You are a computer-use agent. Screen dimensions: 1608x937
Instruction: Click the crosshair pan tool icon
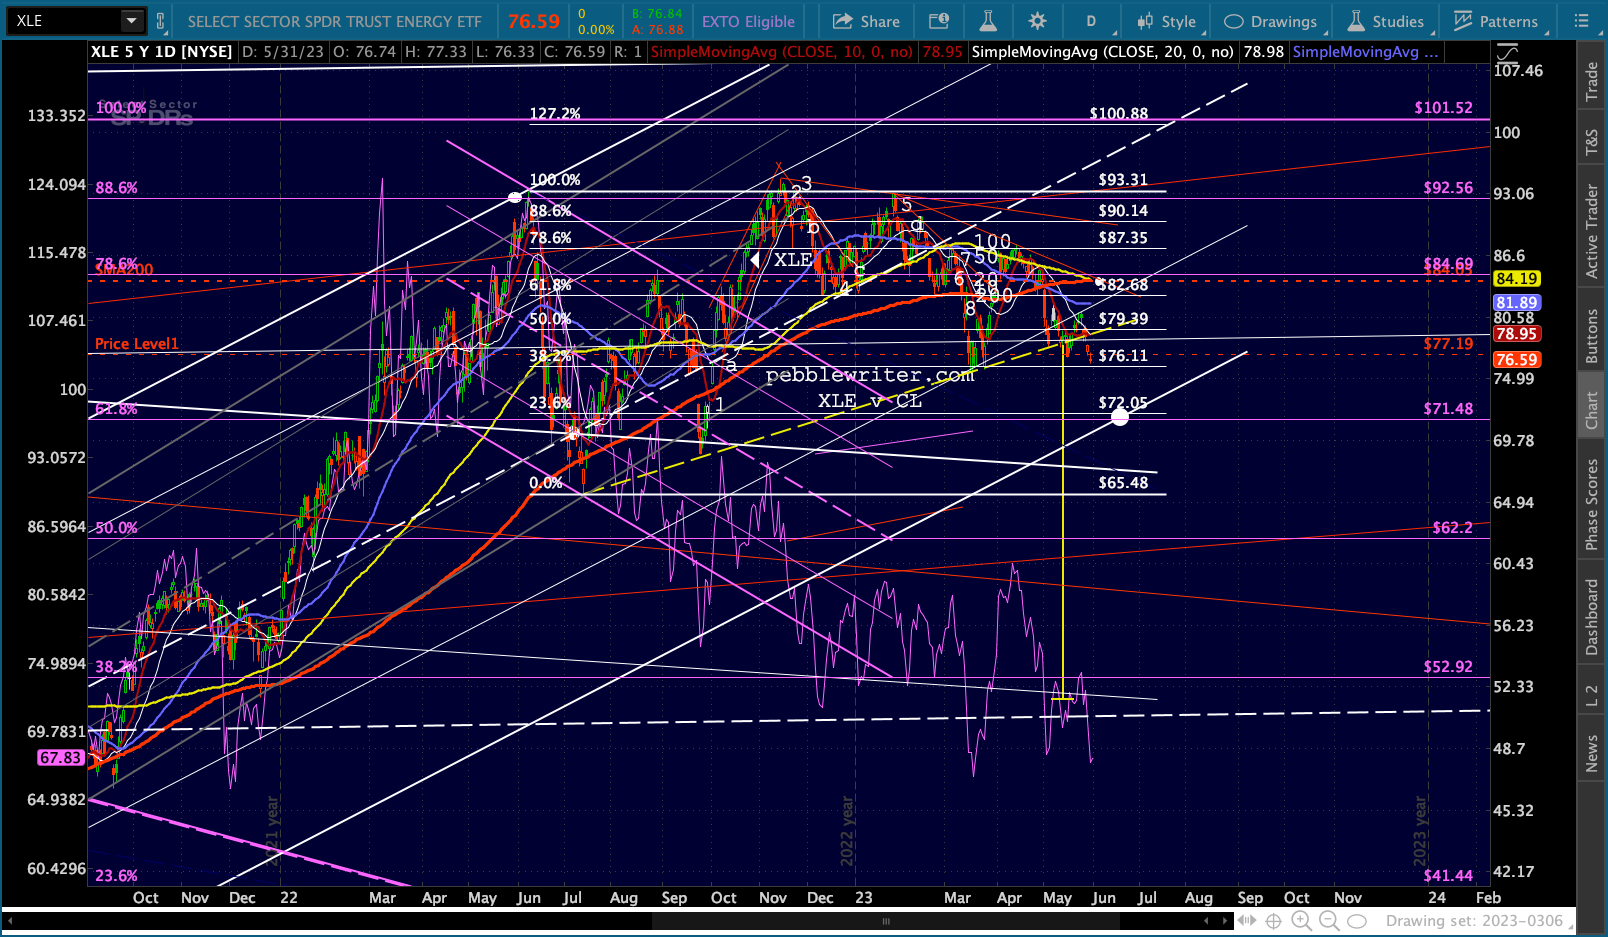[x=1274, y=921]
